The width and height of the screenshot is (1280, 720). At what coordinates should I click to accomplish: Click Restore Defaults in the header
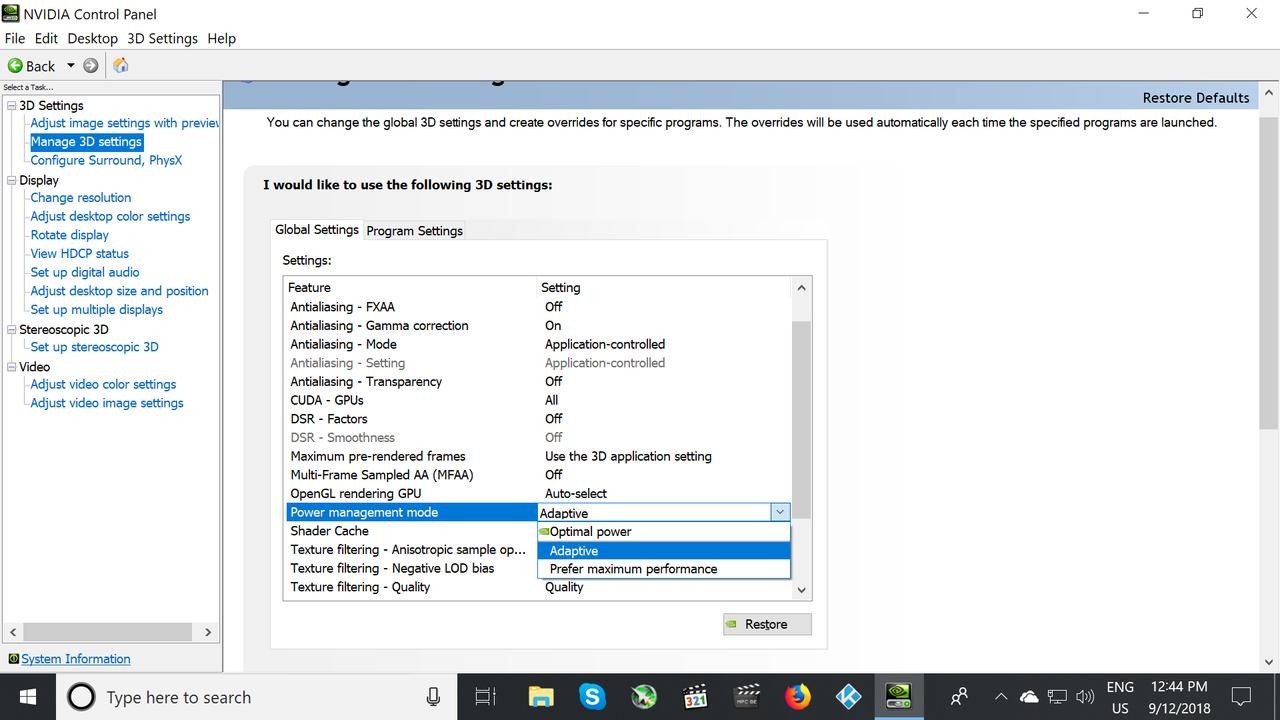pos(1196,97)
